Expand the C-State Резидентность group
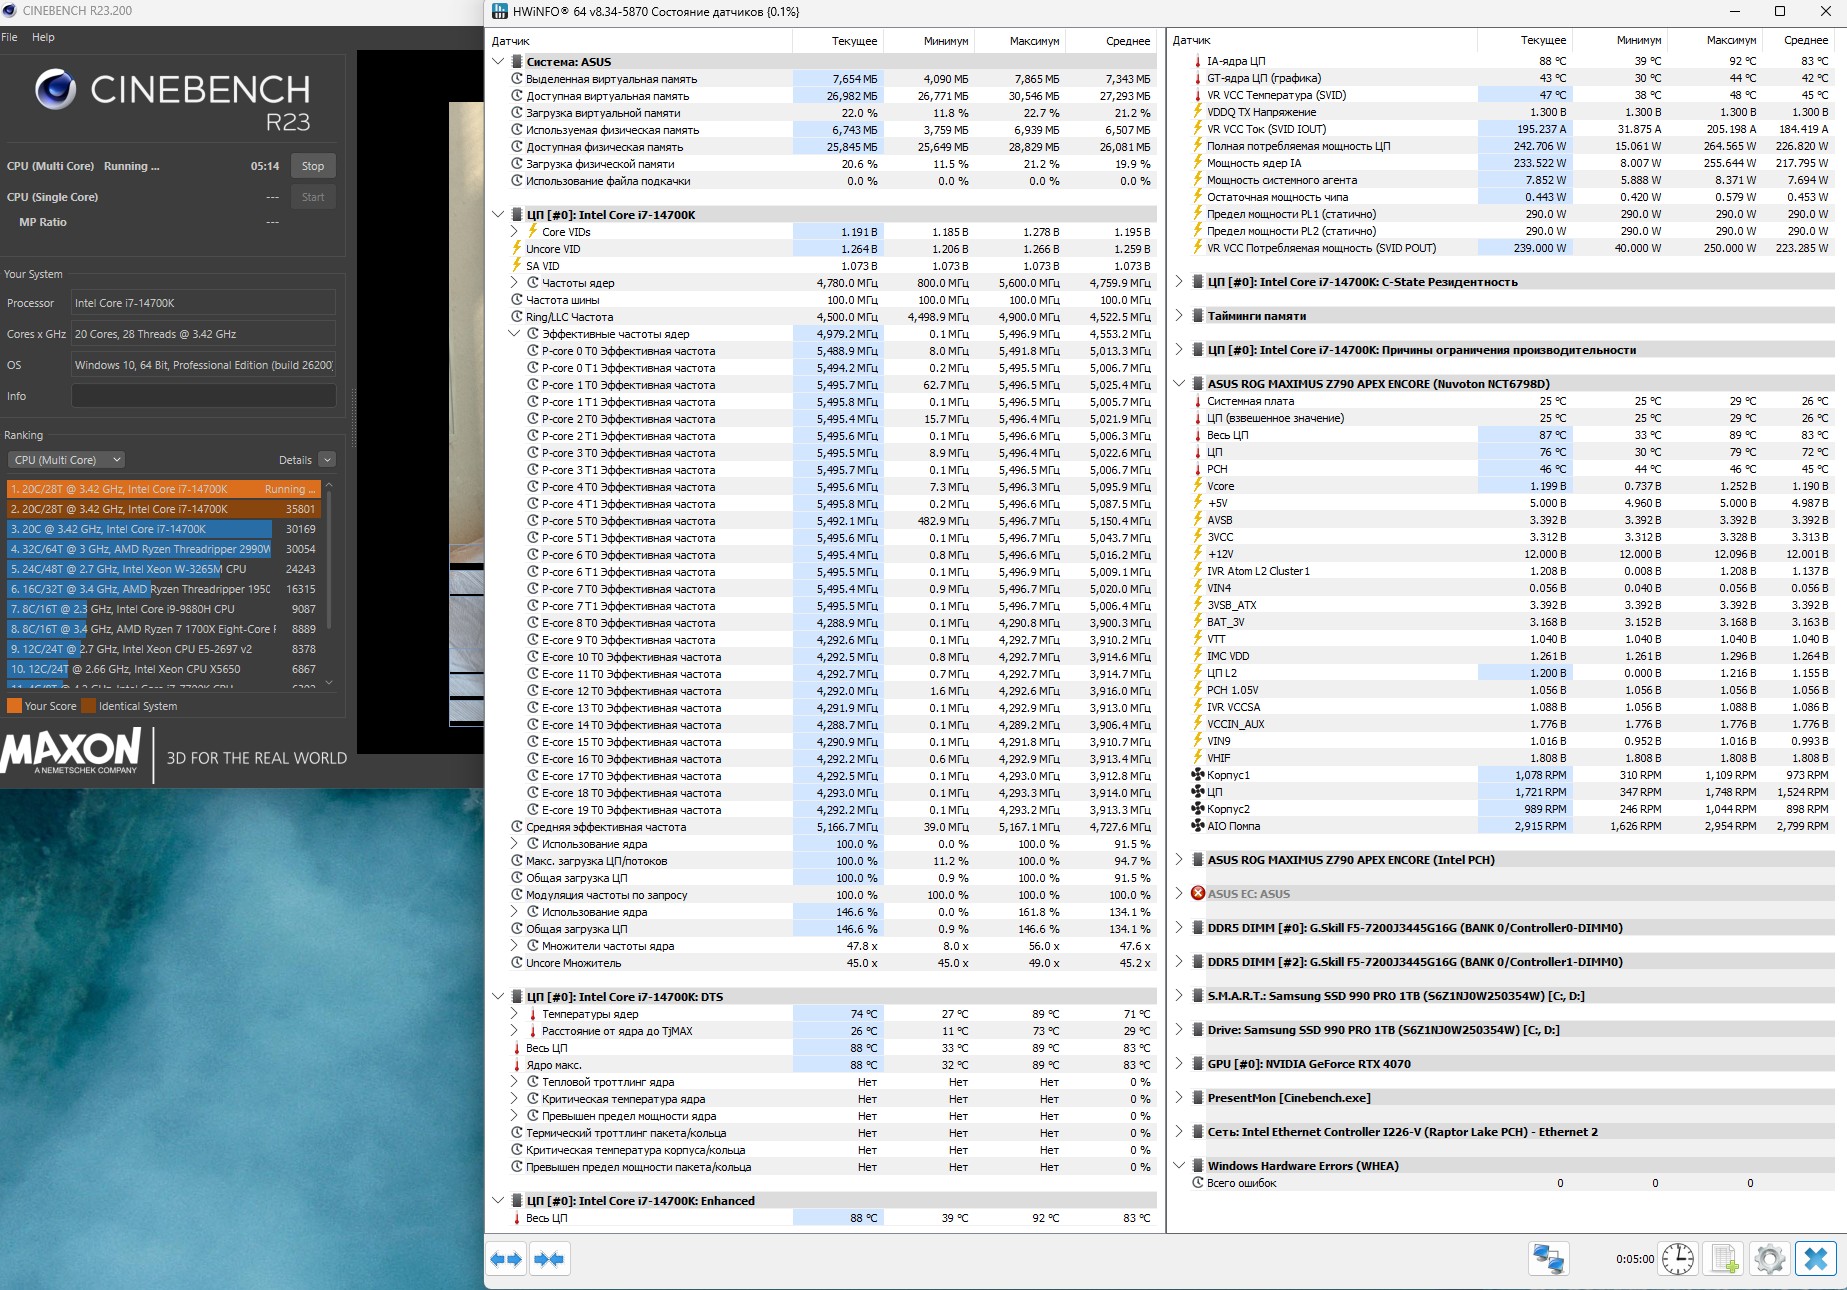Viewport: 1847px width, 1290px height. pyautogui.click(x=1179, y=282)
